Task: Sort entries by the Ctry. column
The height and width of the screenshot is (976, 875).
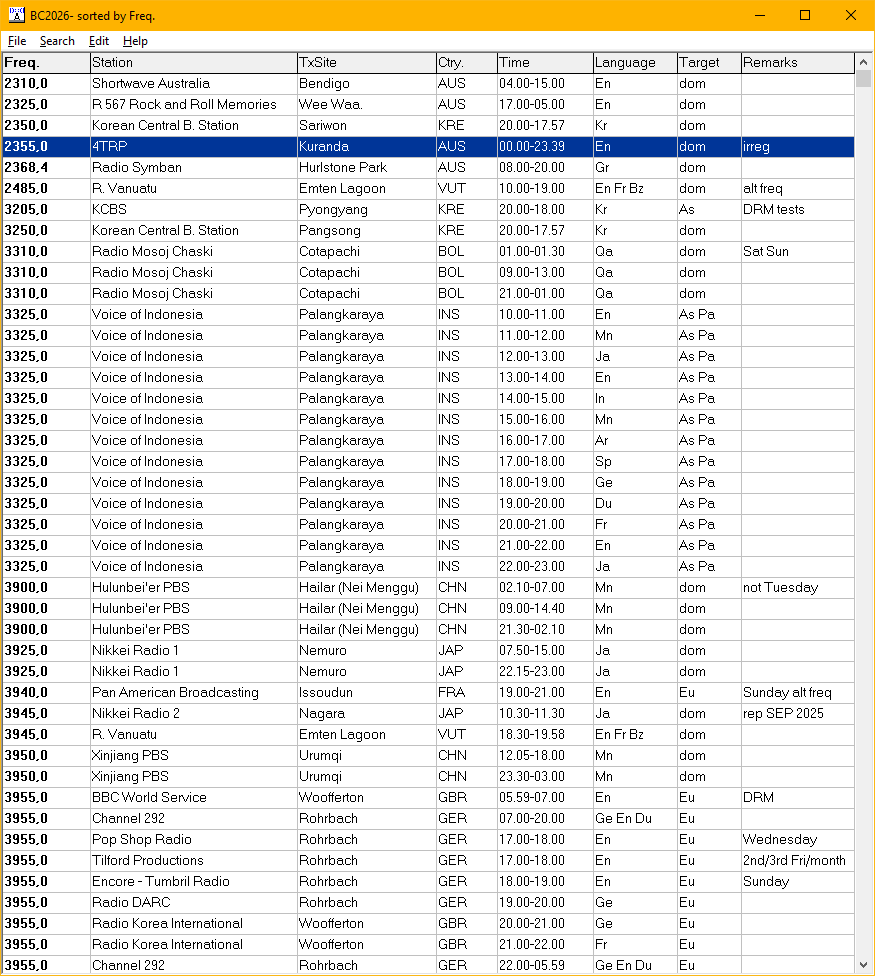Action: (464, 62)
